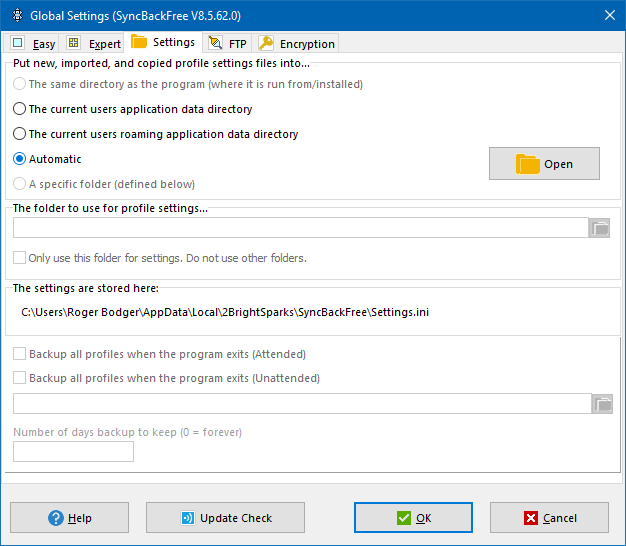Click the Help button
This screenshot has width=626, height=546.
tap(69, 518)
